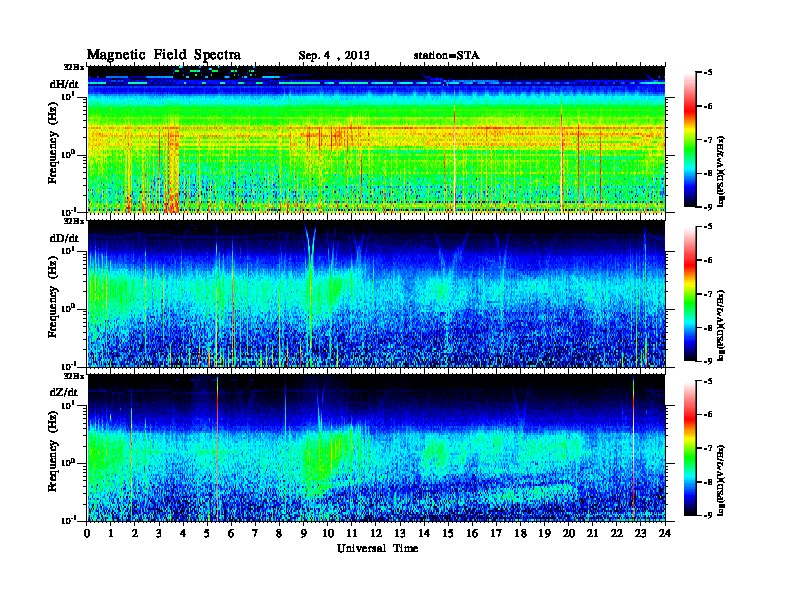Click the time axis tick label "2"
The height and width of the screenshot is (612, 792).
click(135, 534)
